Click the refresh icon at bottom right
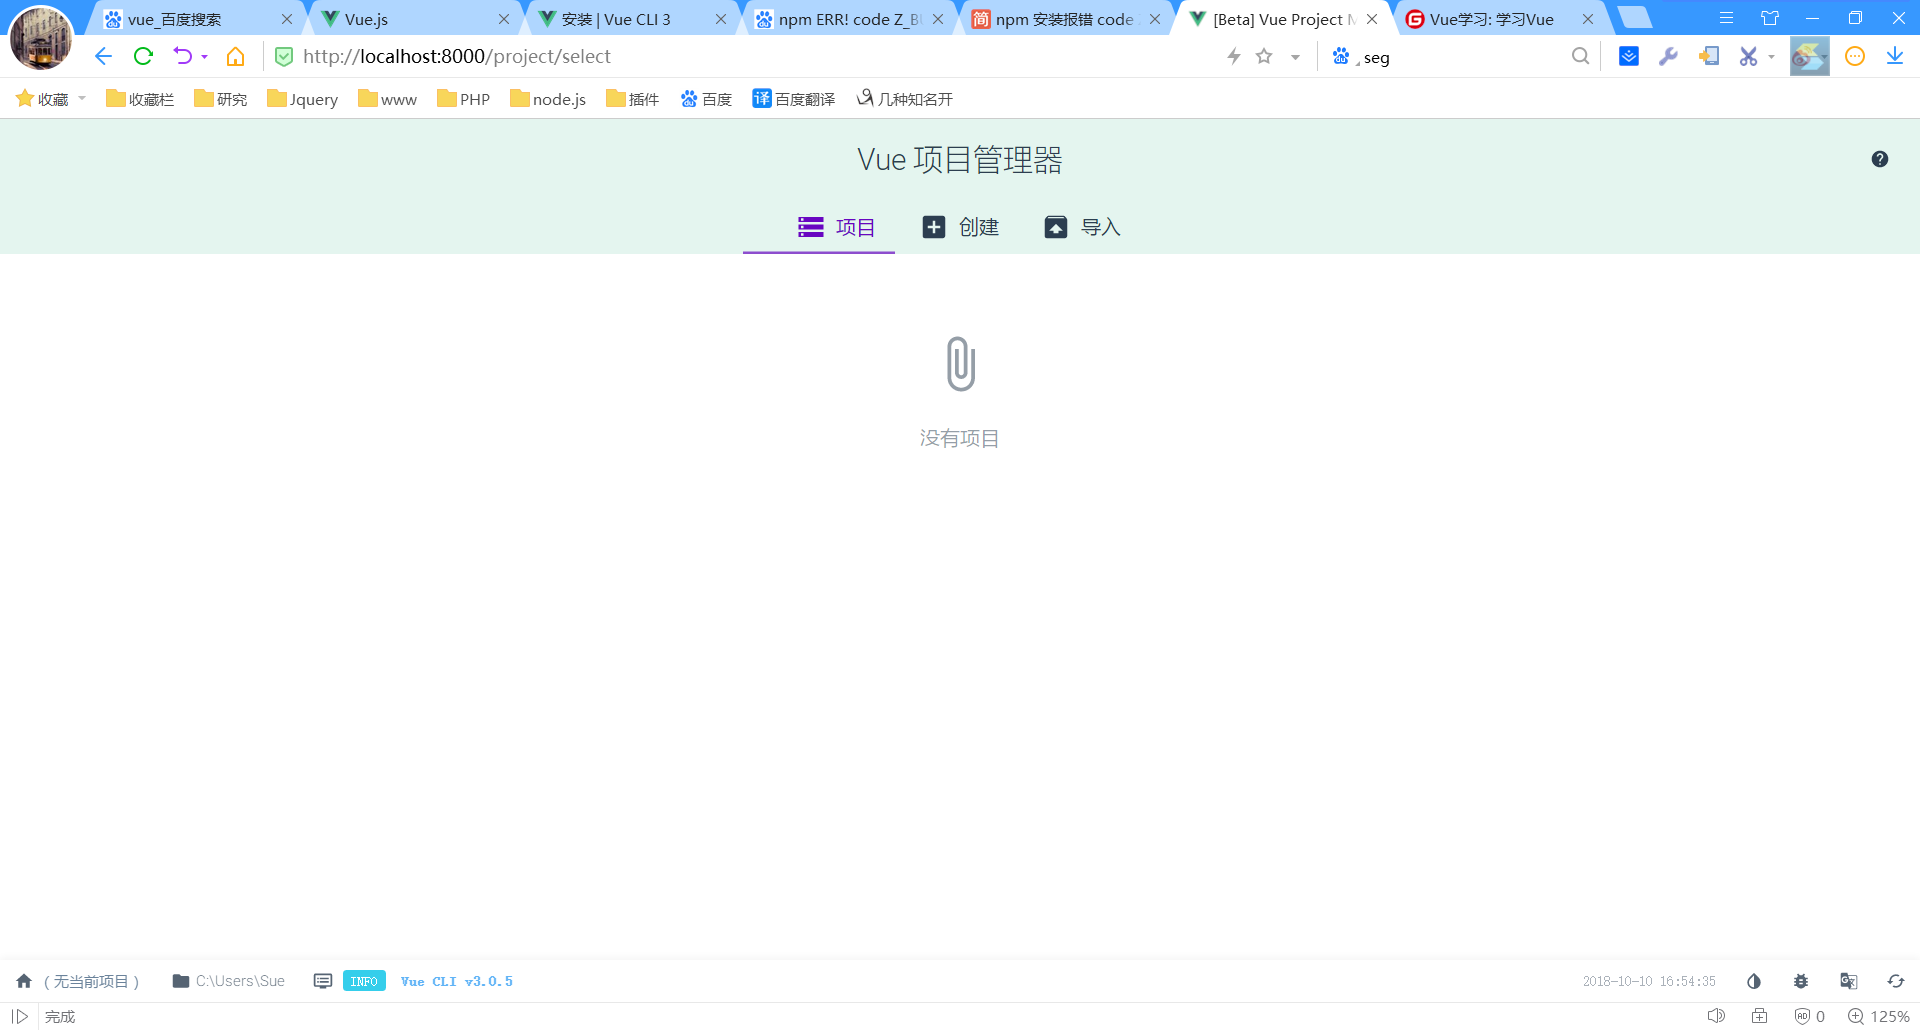The image size is (1920, 1030). click(x=1896, y=981)
